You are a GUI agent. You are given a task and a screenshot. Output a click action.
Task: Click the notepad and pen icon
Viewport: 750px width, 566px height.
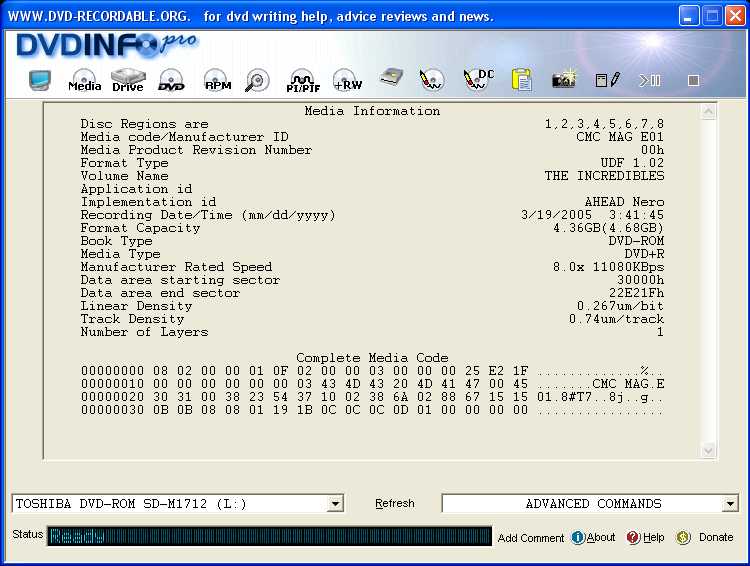click(607, 79)
